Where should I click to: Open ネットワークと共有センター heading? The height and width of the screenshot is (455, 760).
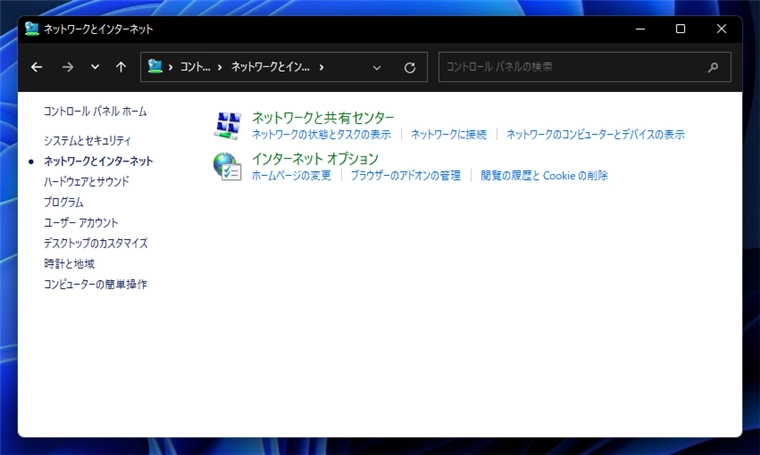coord(323,118)
